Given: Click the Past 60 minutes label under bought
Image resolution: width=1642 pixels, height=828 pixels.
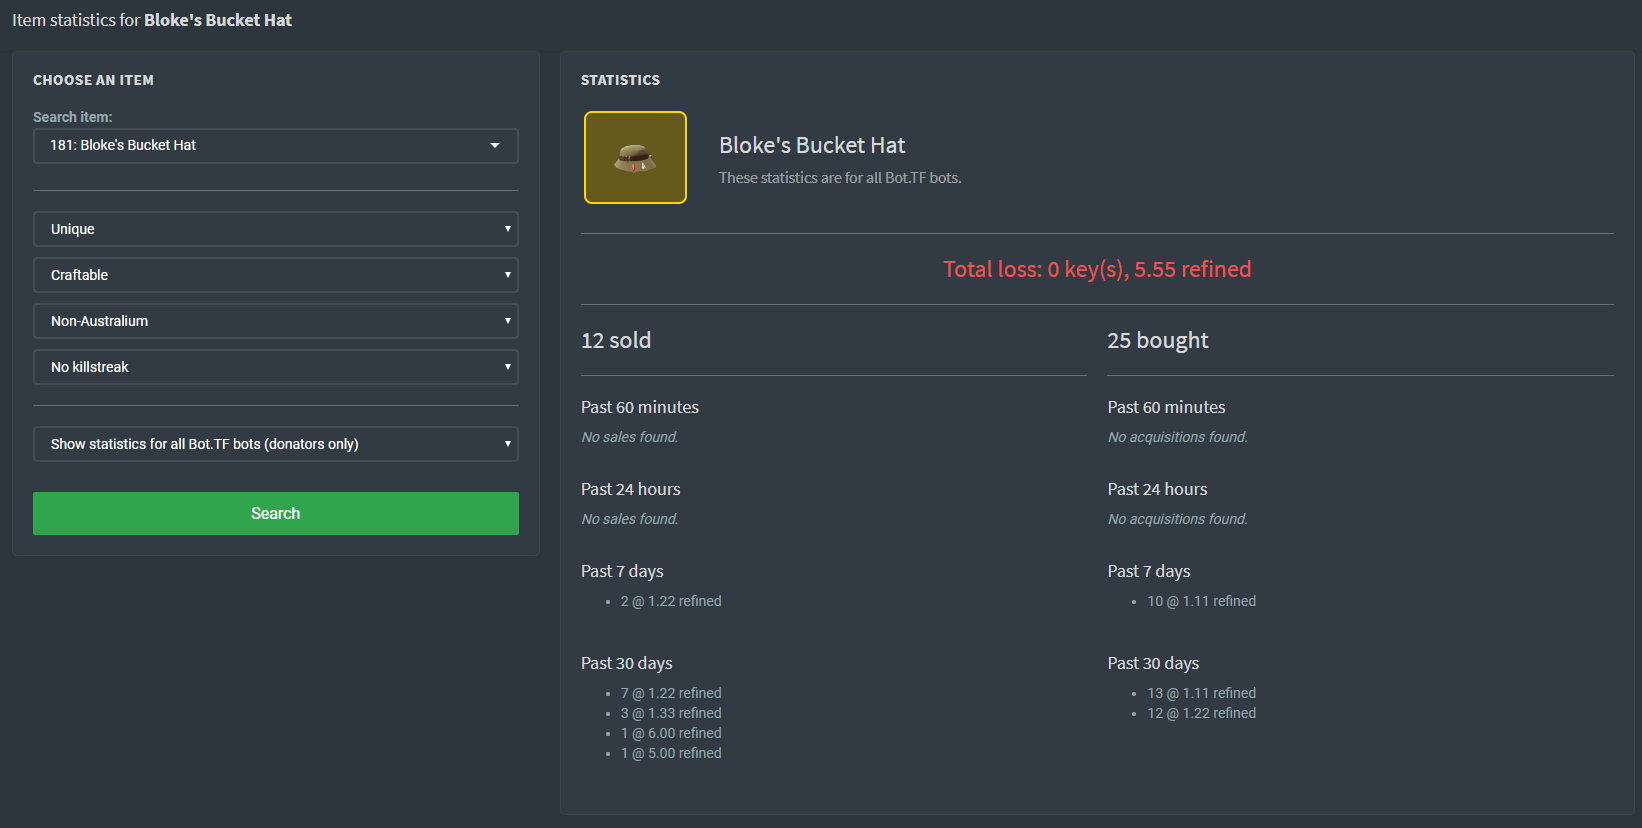Looking at the screenshot, I should click(1166, 407).
